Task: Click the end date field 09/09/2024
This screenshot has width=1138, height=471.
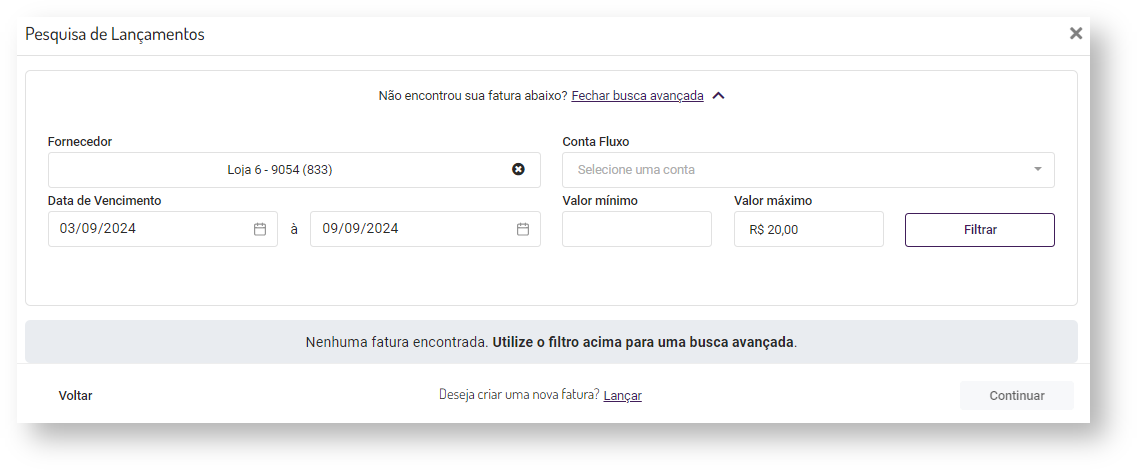Action: (x=412, y=229)
